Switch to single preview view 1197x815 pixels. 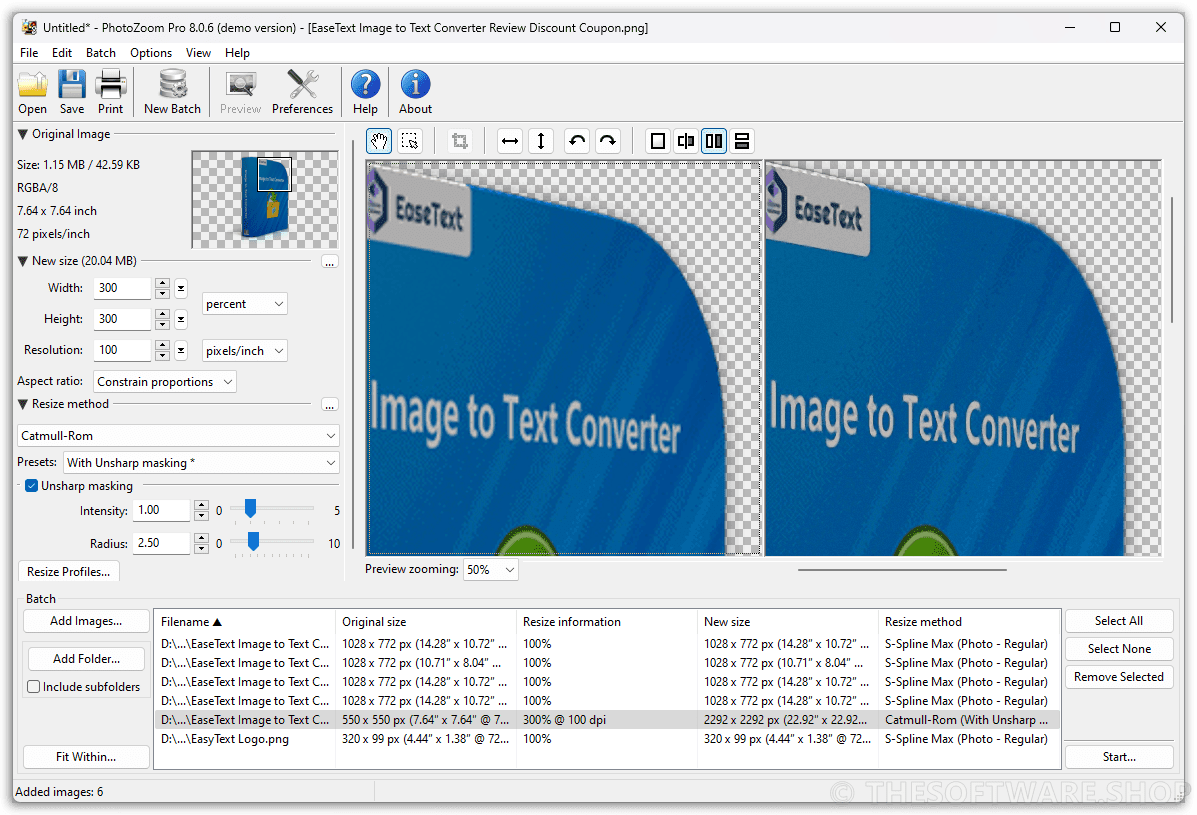pos(657,141)
